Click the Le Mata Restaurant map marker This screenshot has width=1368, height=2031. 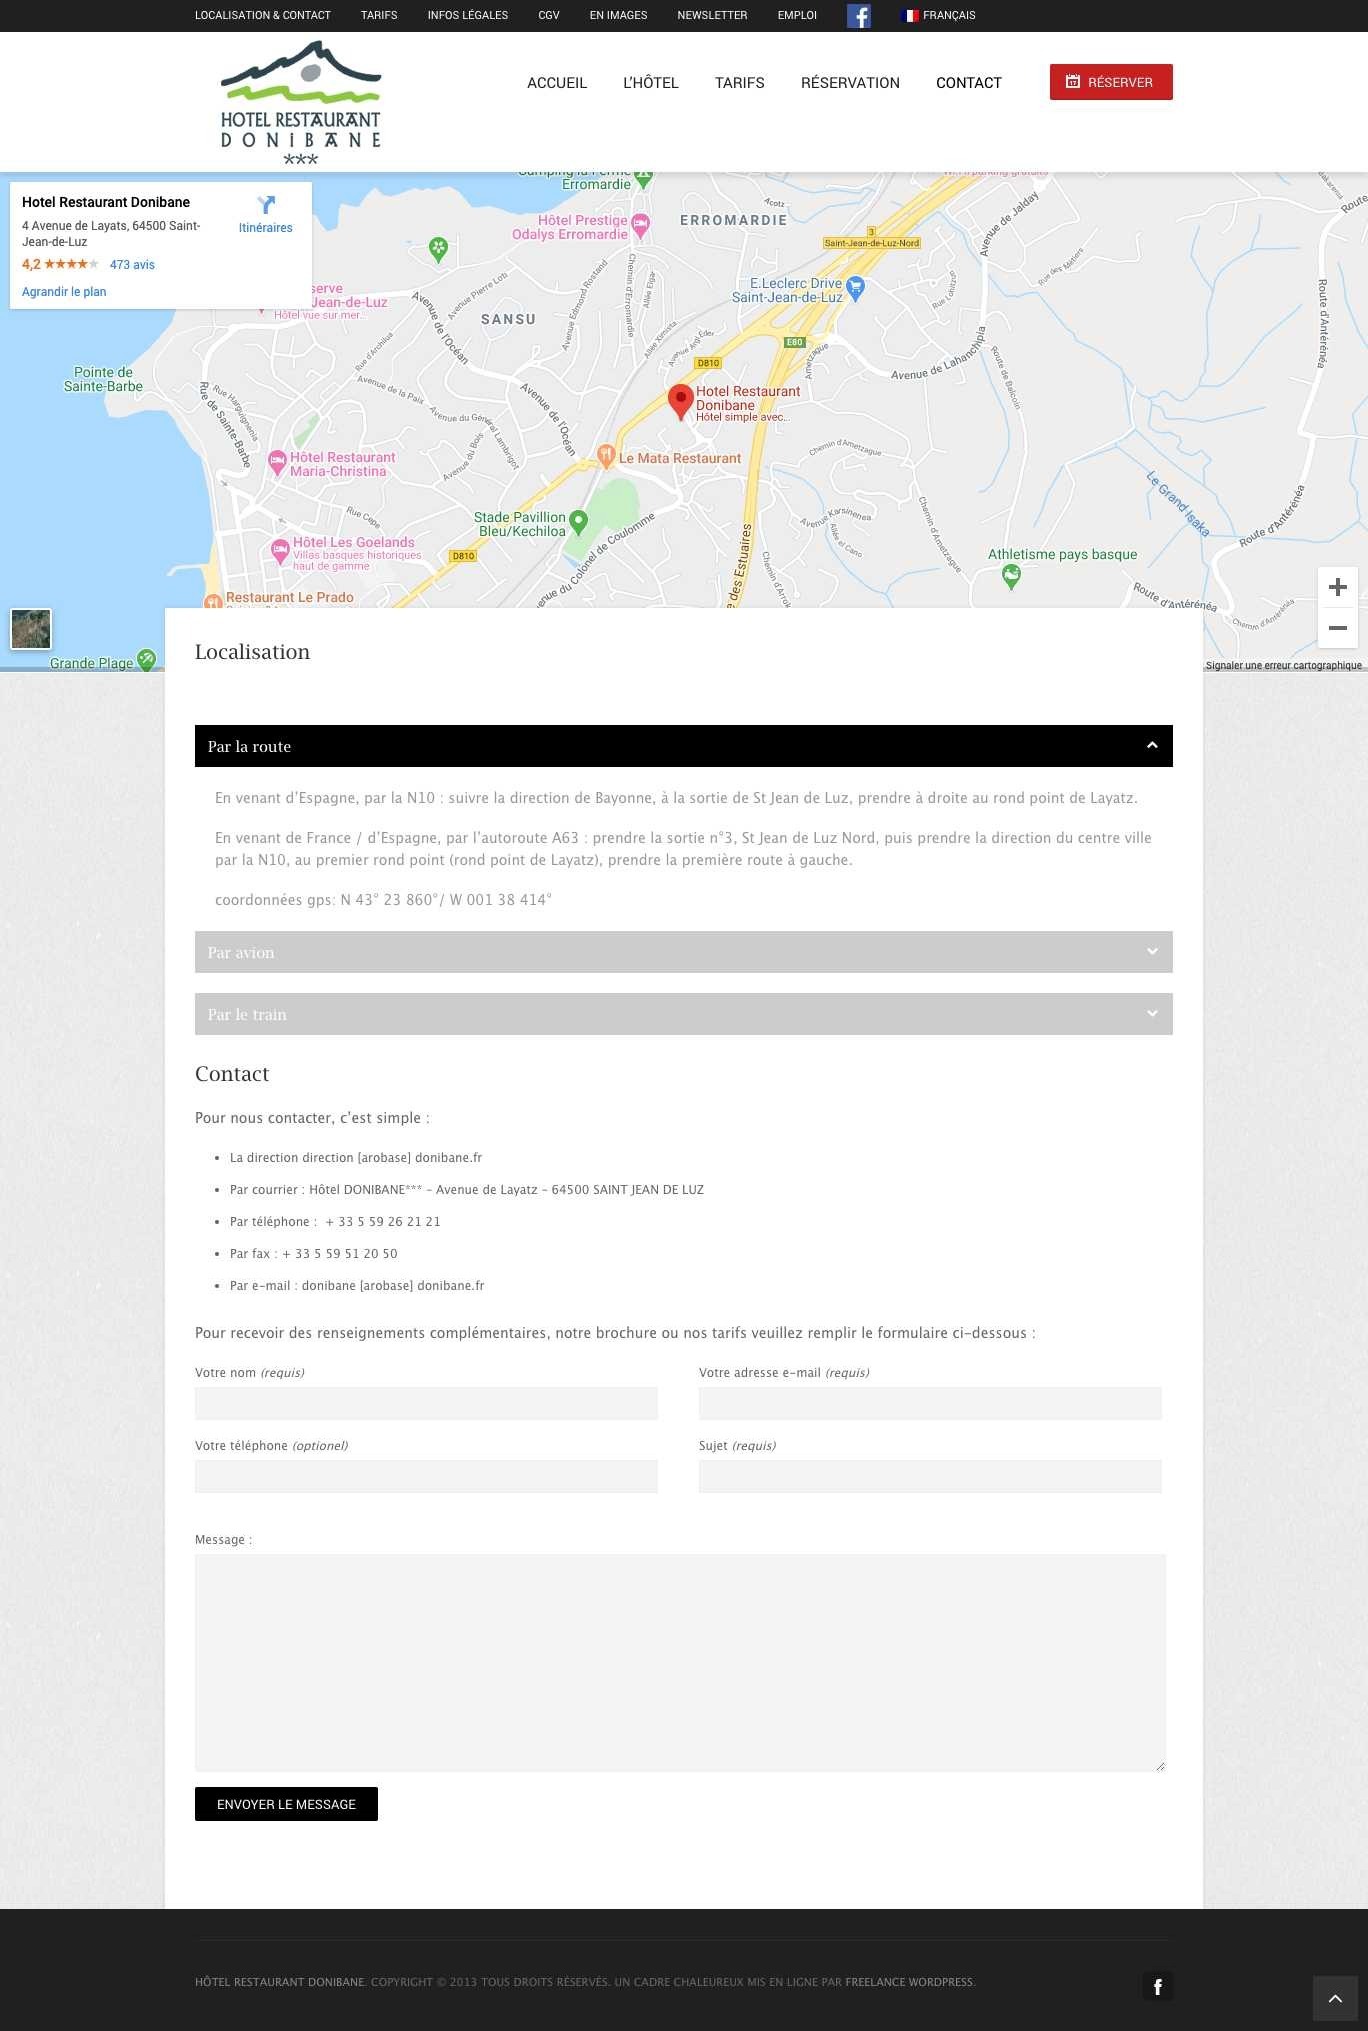pyautogui.click(x=606, y=456)
